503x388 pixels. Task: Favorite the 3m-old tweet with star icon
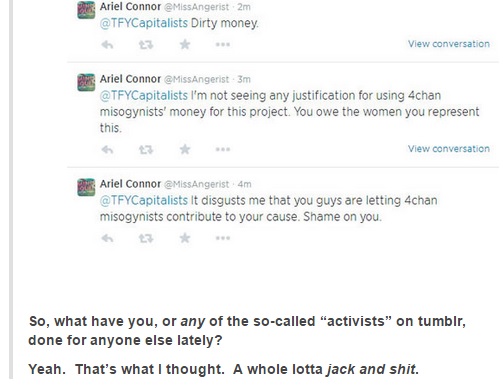point(185,149)
